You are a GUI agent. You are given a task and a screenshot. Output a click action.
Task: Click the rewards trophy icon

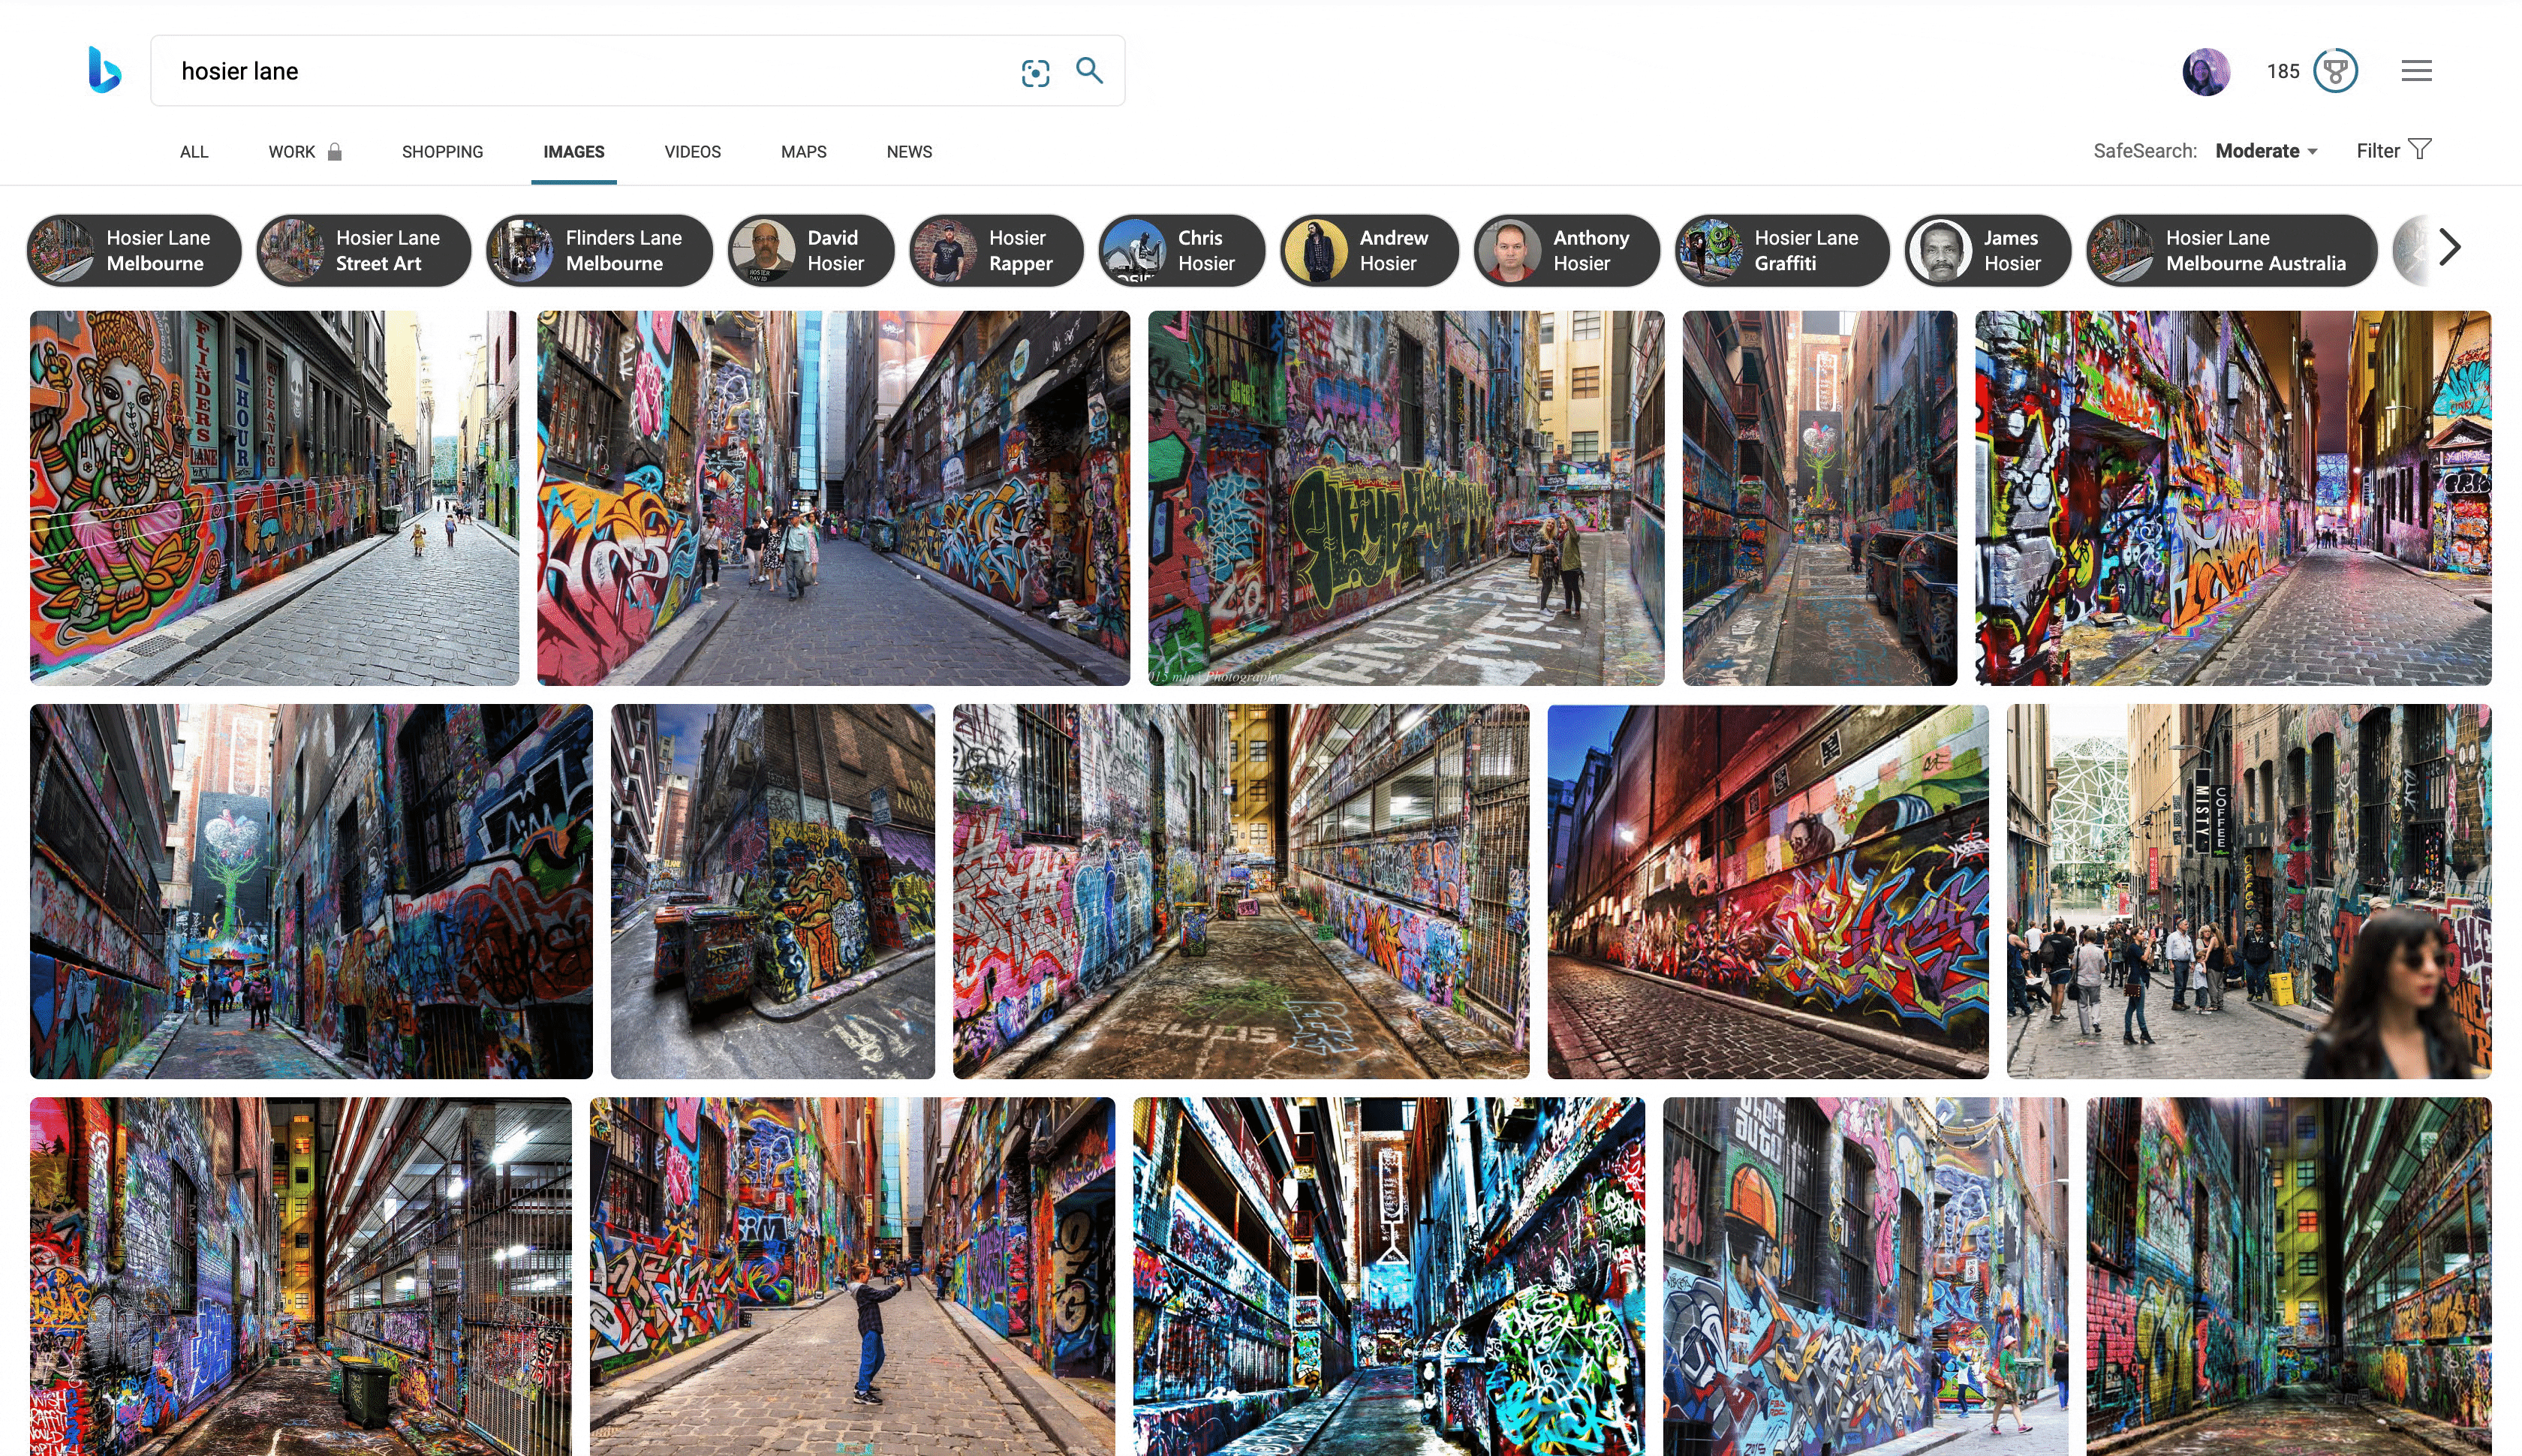(2335, 71)
